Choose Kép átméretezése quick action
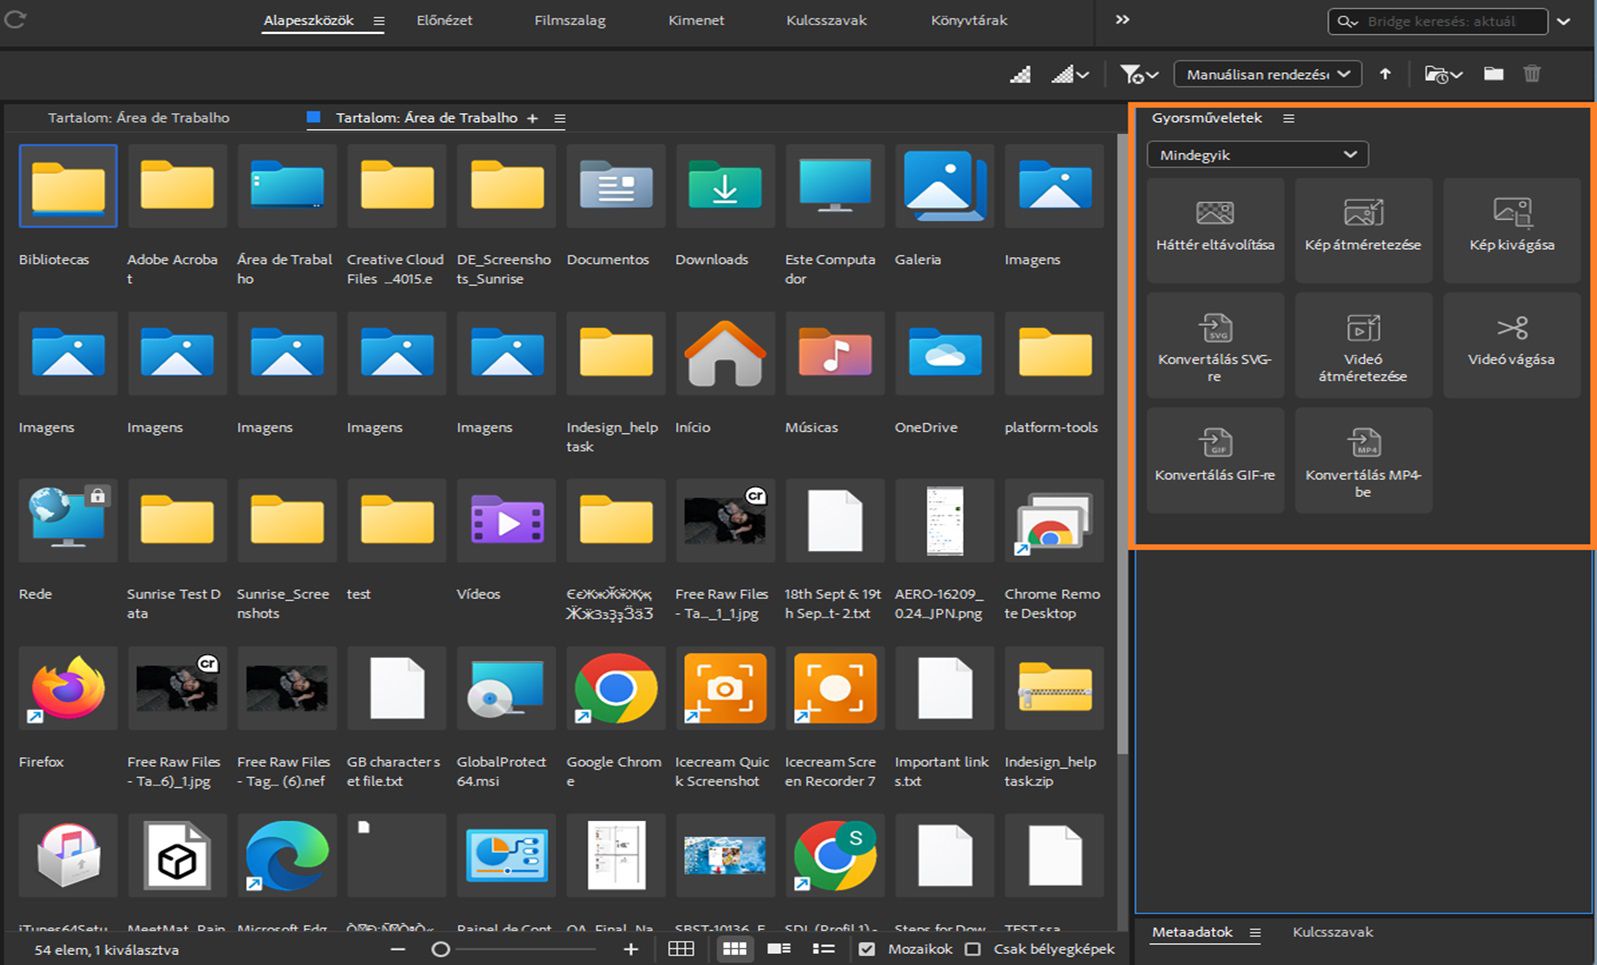Viewport: 1597px width, 965px height. pyautogui.click(x=1363, y=230)
